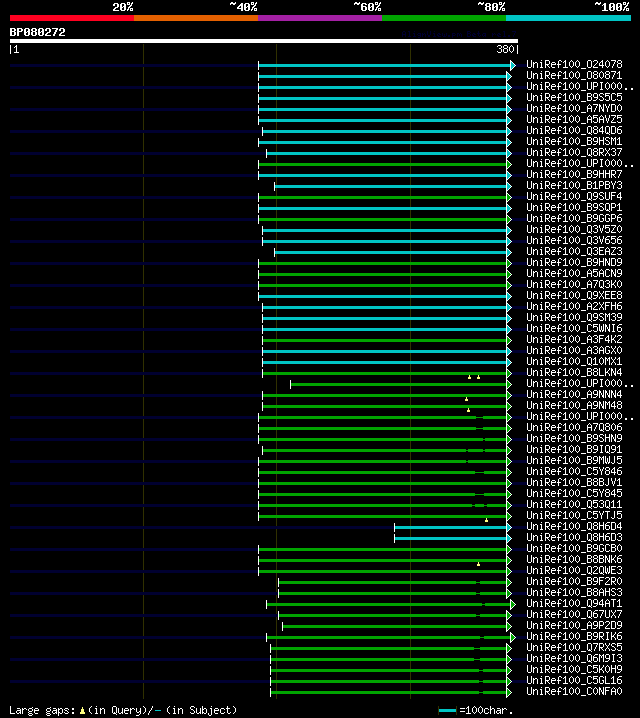The width and height of the screenshot is (640, 718).
Task: Click the orange ~40% identity legend segment
Action: [x=196, y=18]
